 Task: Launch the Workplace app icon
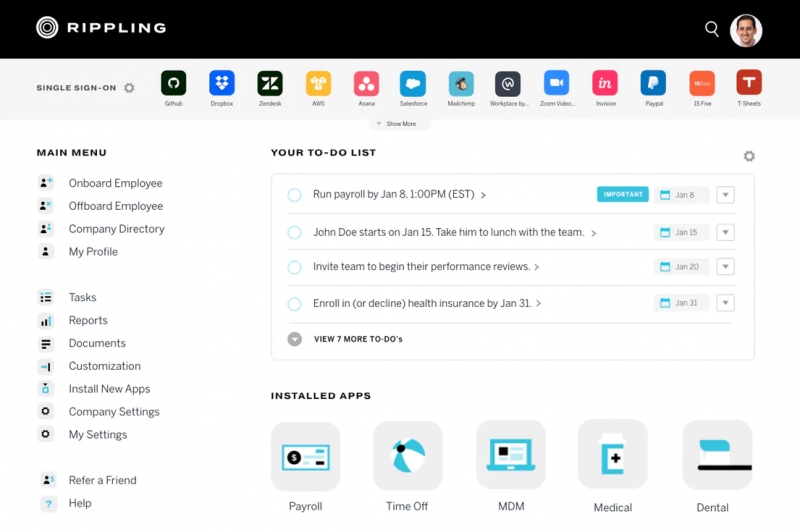[x=508, y=83]
